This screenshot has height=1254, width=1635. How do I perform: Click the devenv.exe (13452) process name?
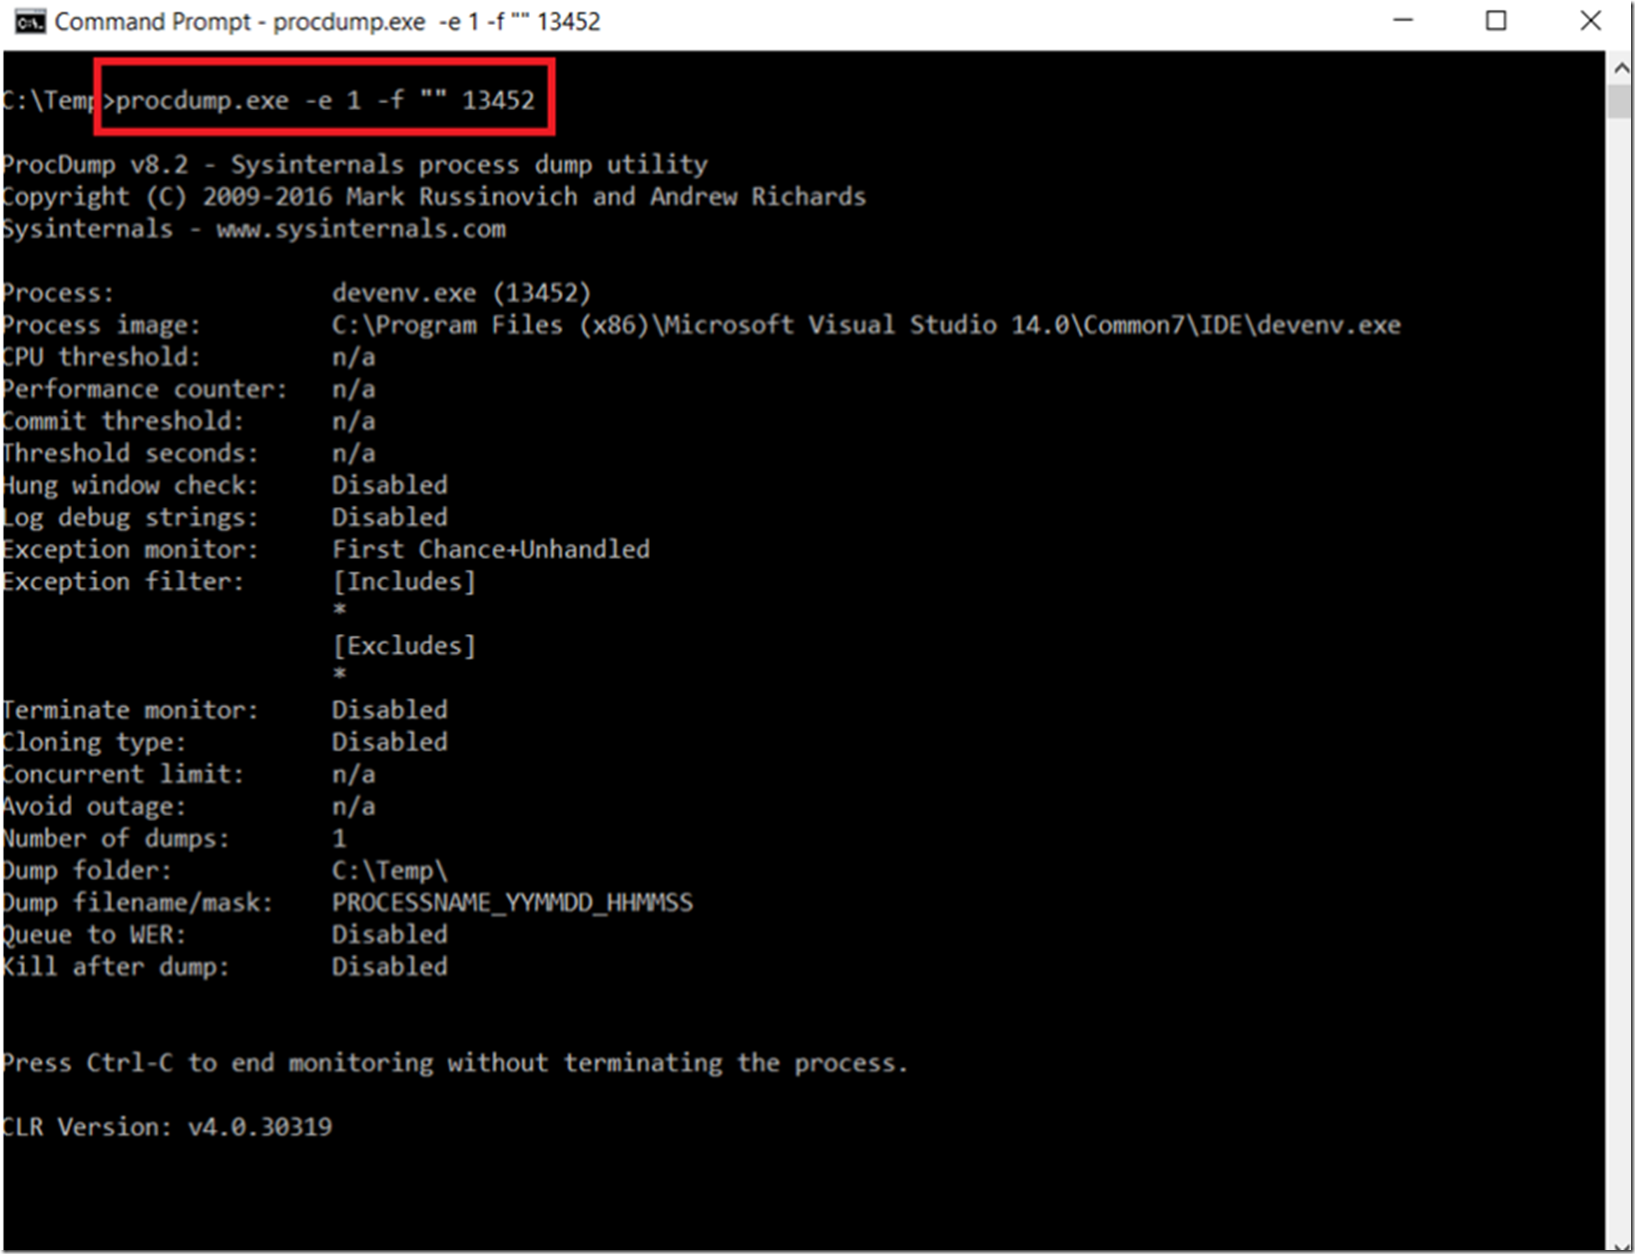click(x=461, y=293)
